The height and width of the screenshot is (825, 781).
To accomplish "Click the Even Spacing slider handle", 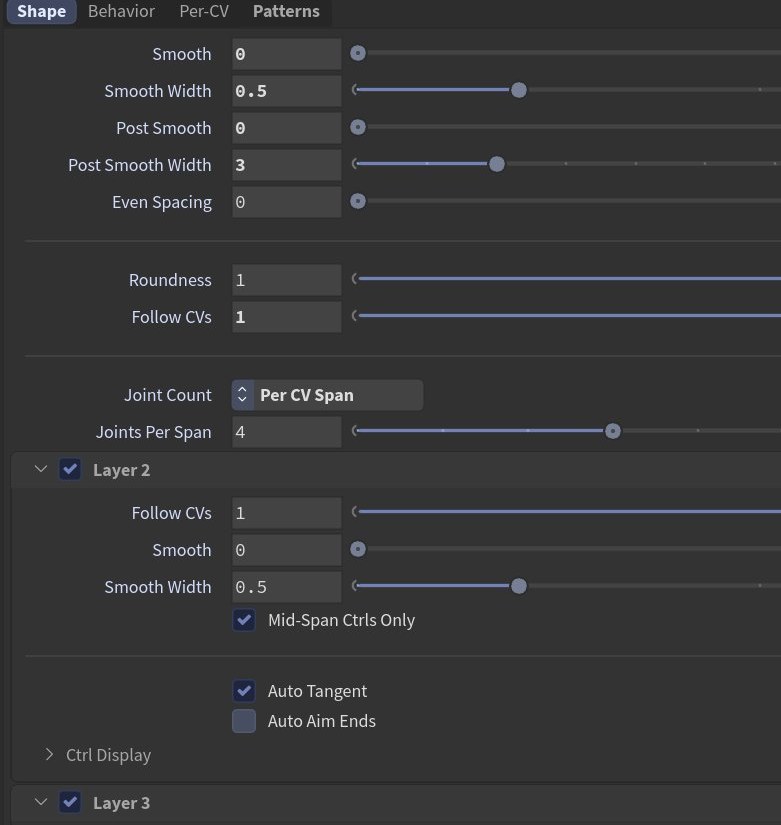I will [358, 201].
